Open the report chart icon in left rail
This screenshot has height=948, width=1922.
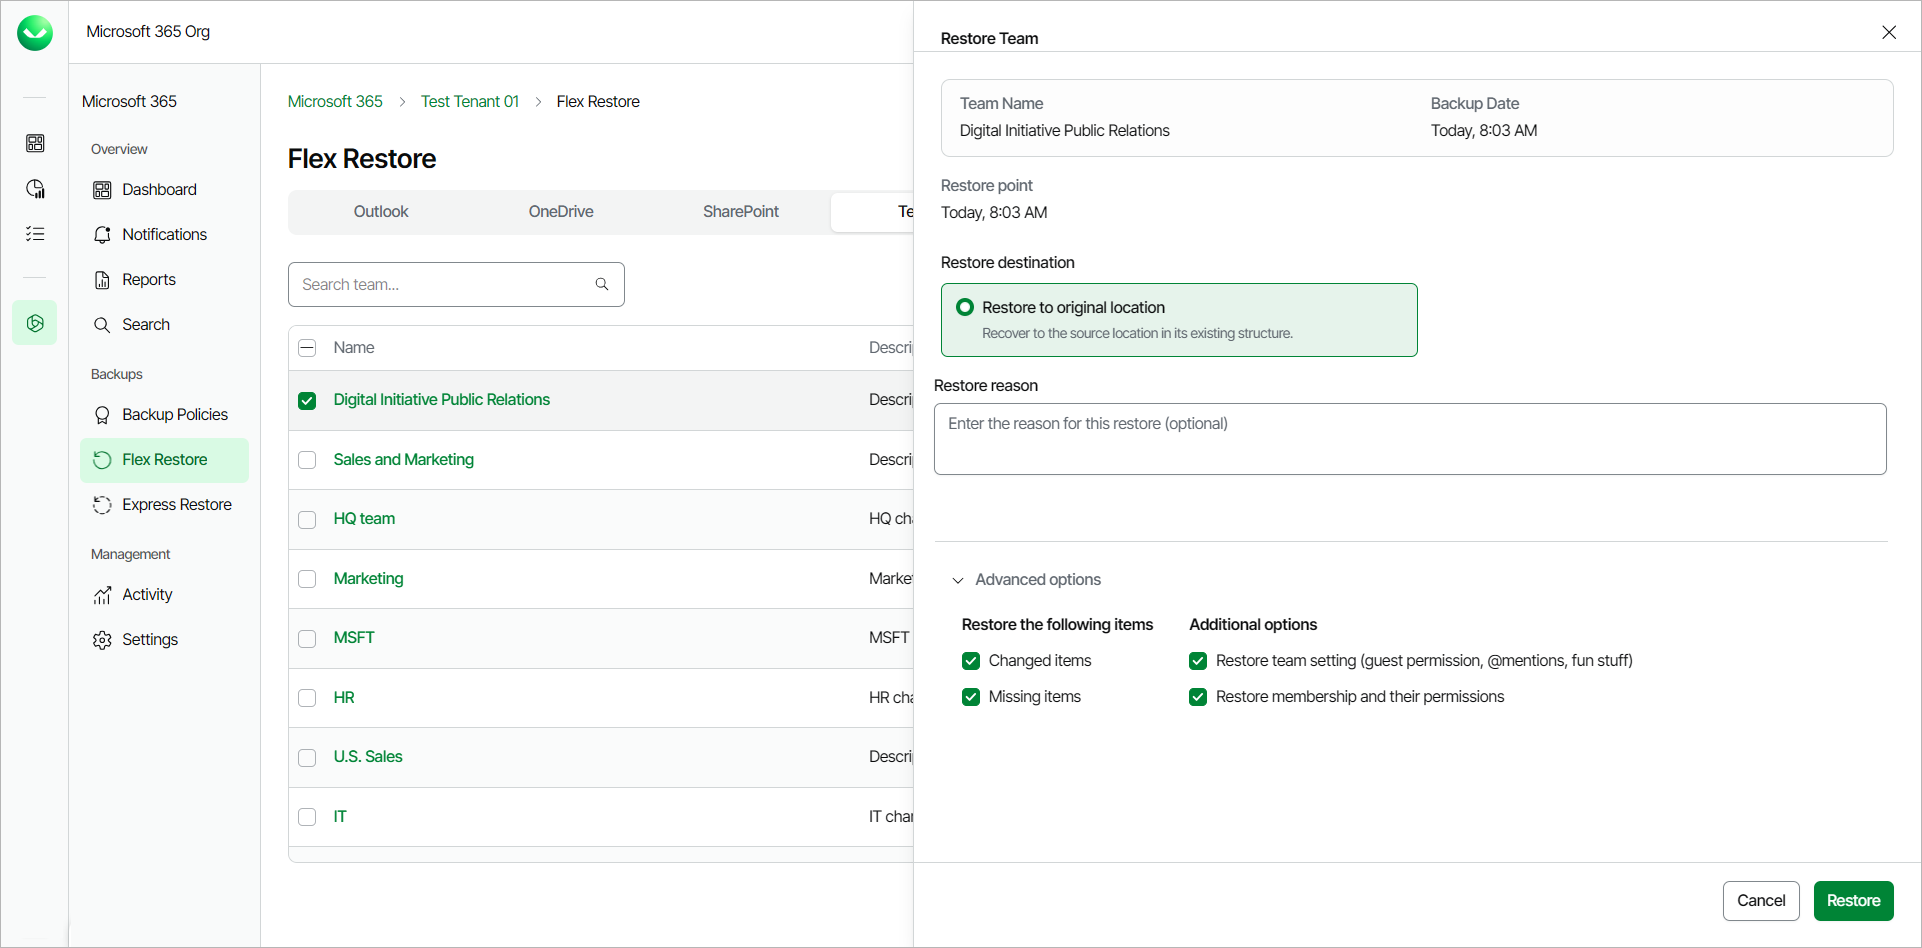[35, 189]
